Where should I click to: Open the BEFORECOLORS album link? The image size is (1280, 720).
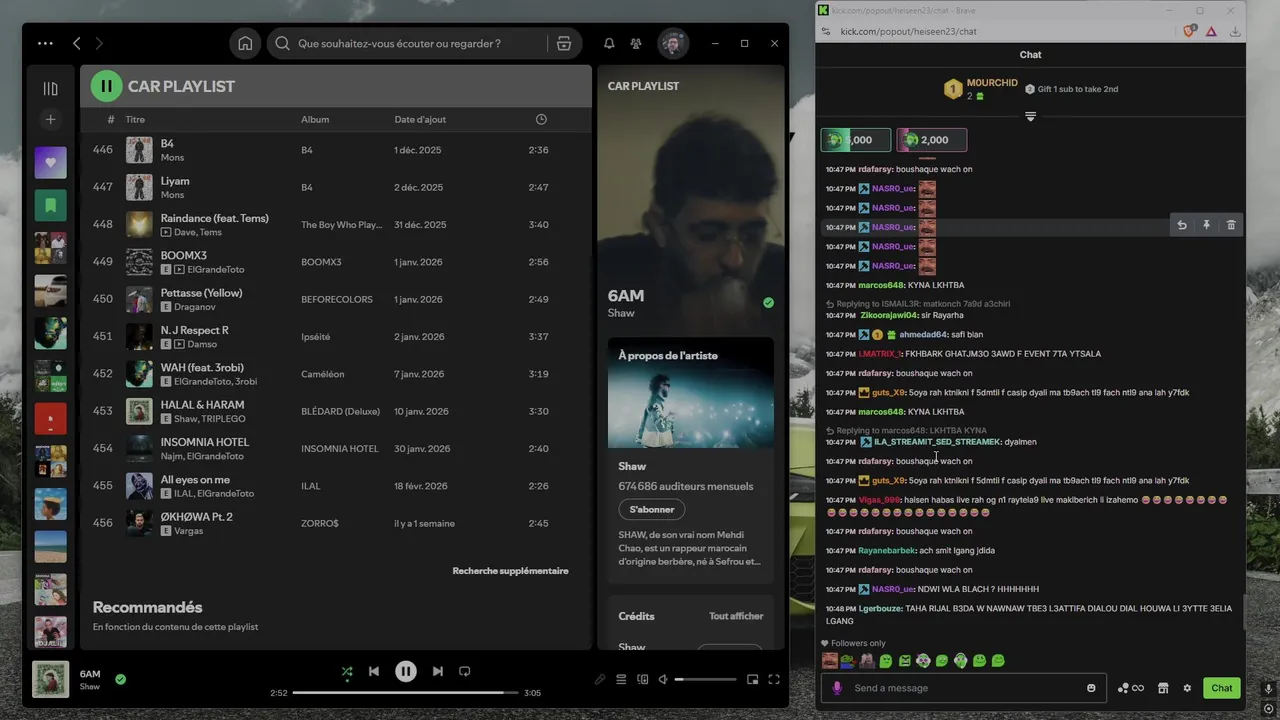click(337, 299)
